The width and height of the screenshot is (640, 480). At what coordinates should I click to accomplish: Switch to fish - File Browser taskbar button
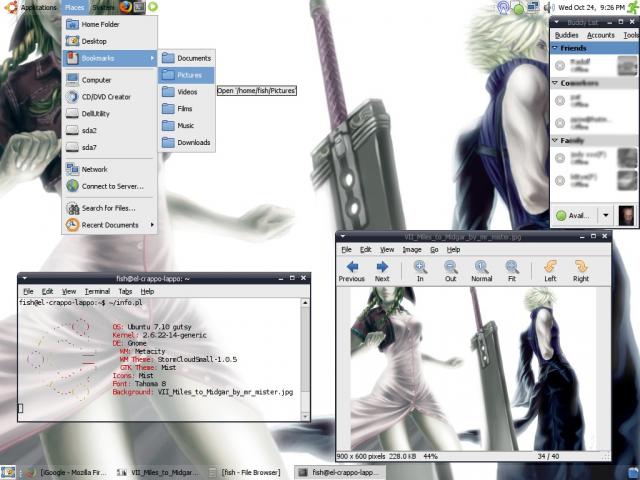pyautogui.click(x=245, y=472)
